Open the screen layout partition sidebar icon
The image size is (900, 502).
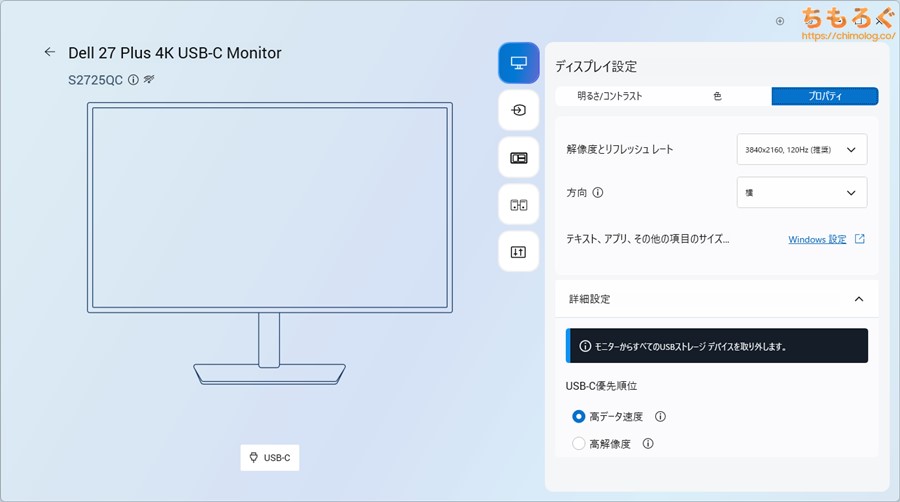click(518, 158)
